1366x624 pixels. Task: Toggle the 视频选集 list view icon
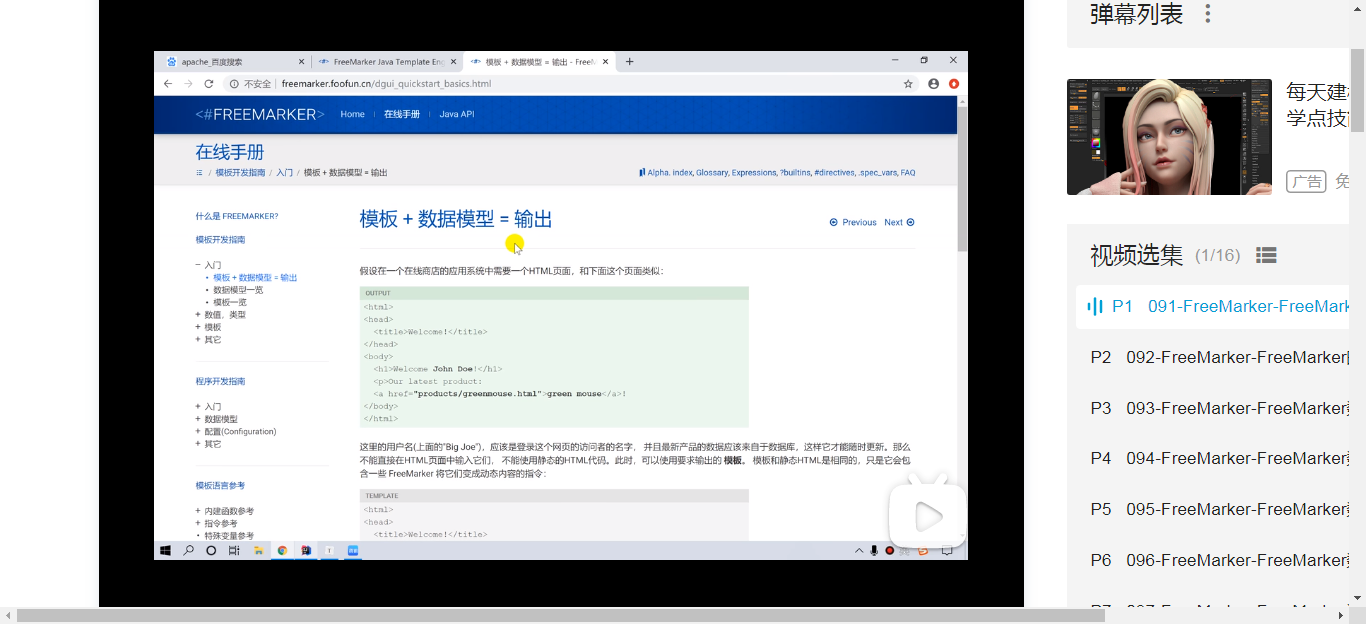point(1266,255)
